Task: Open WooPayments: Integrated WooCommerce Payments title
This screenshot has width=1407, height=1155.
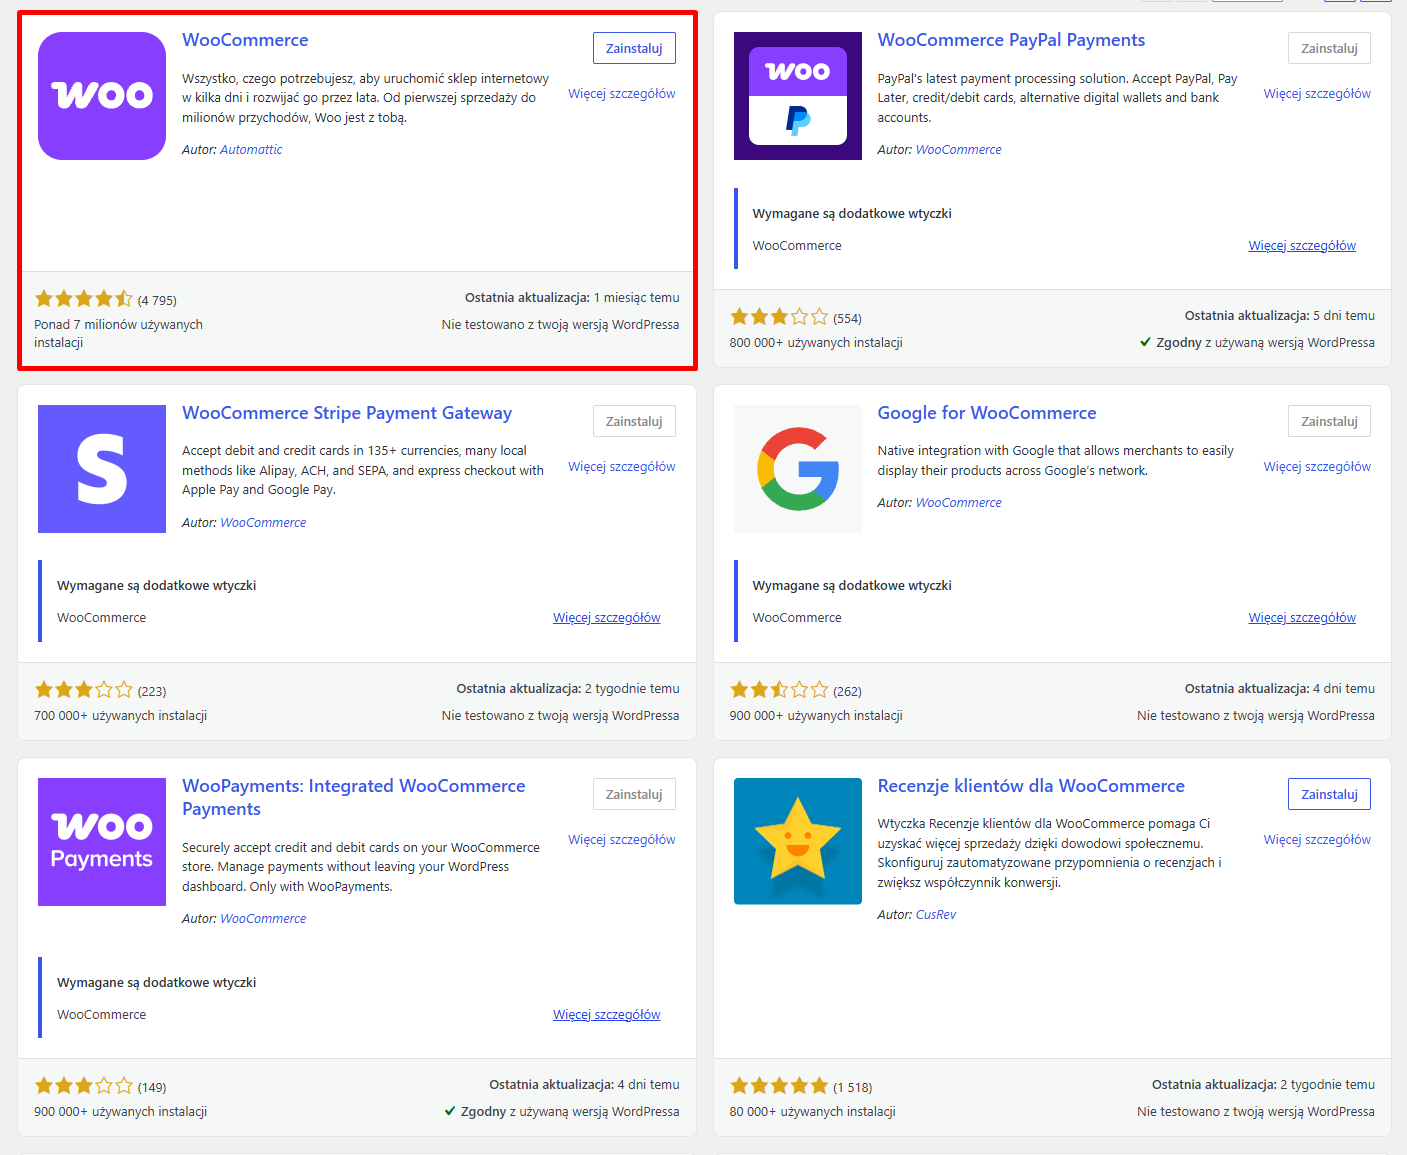Action: pos(354,797)
